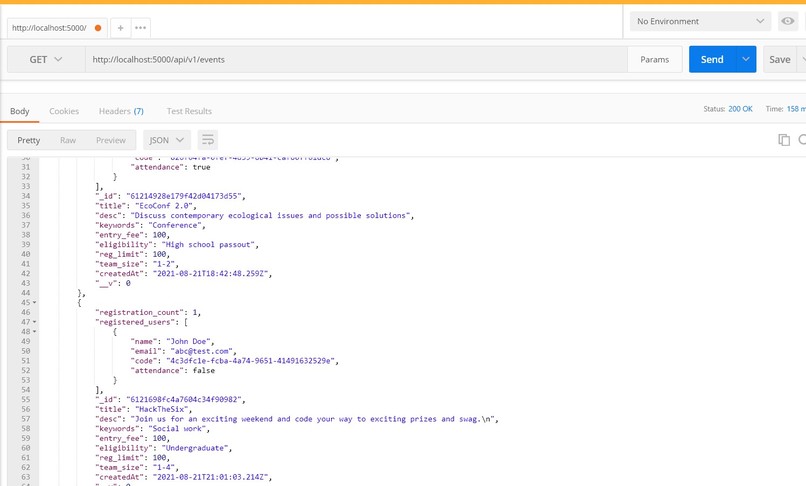
Task: Click the "John Doe" name value
Action: tap(188, 341)
